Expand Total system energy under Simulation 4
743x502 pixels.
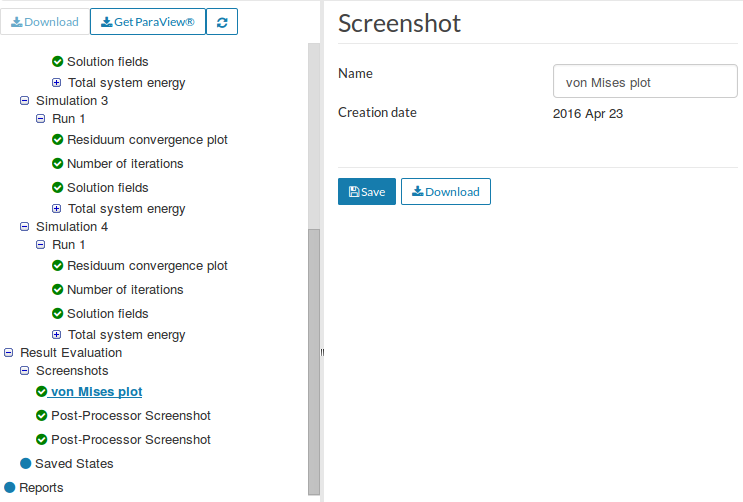coord(57,335)
